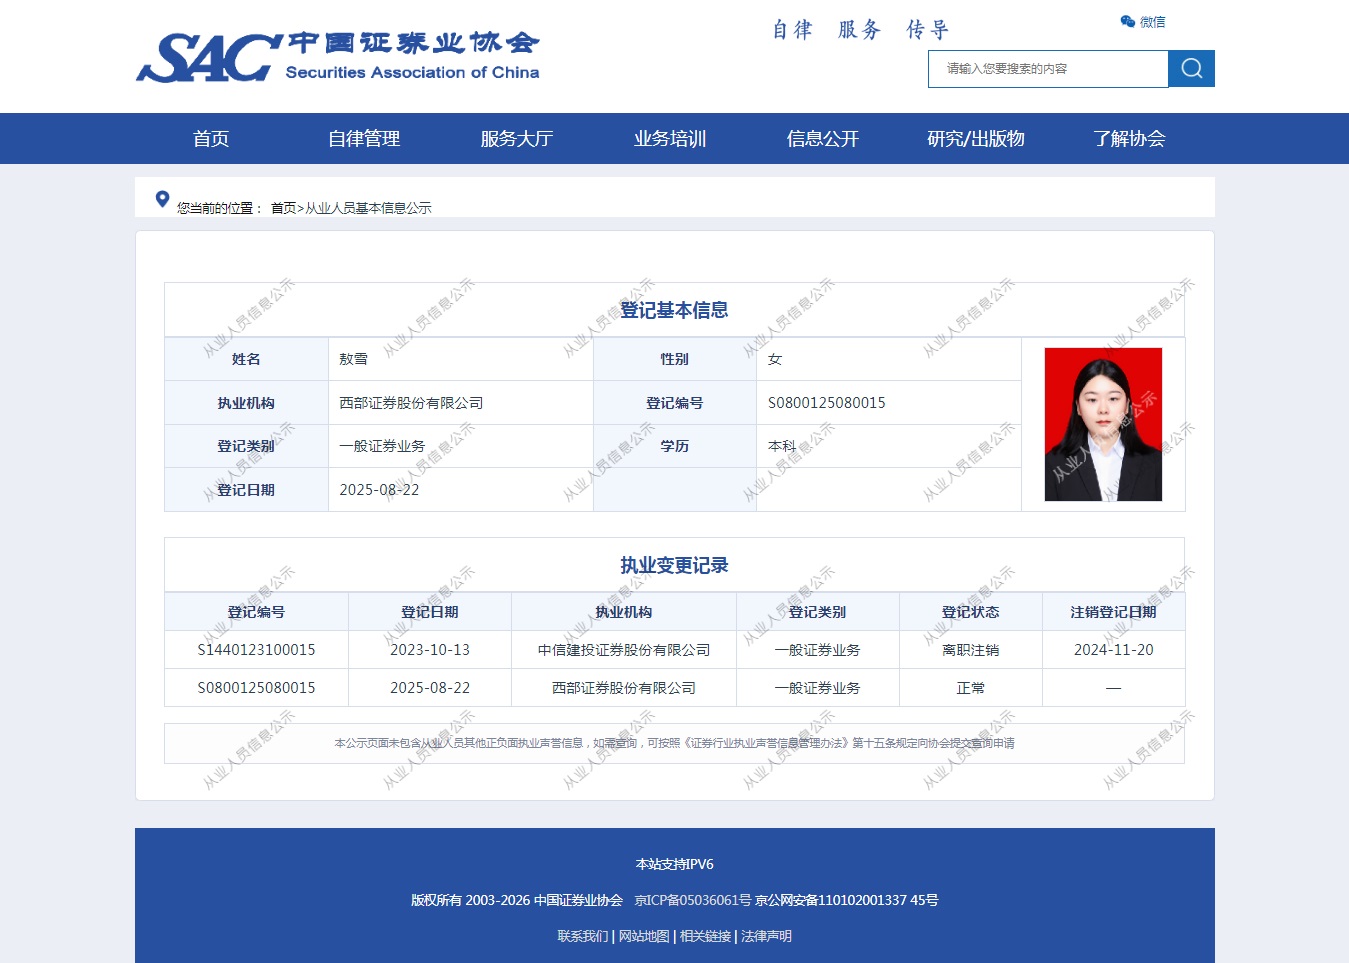
Task: Open 信息公开 in the navigation bar
Action: [x=823, y=139]
